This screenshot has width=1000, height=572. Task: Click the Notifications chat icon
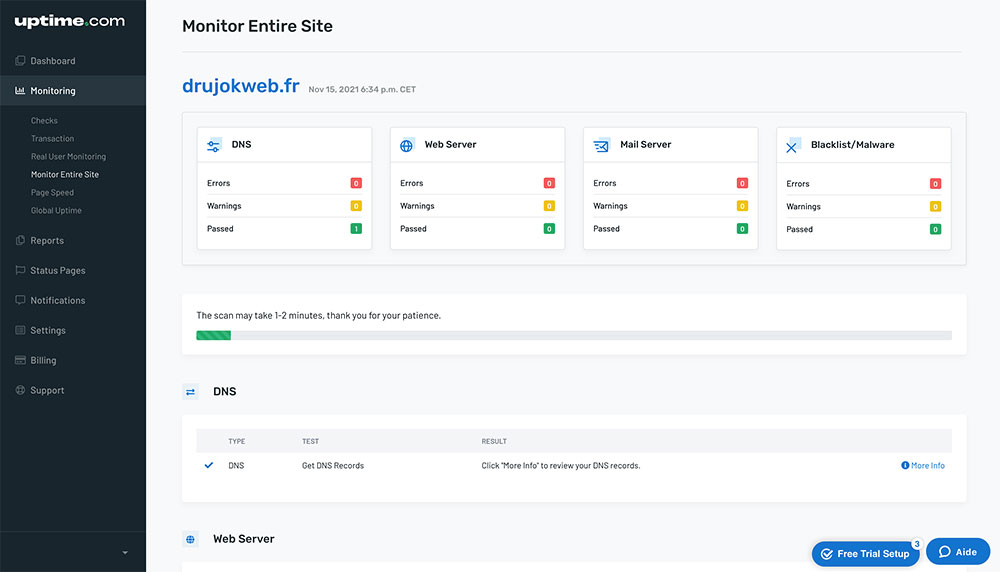(20, 300)
